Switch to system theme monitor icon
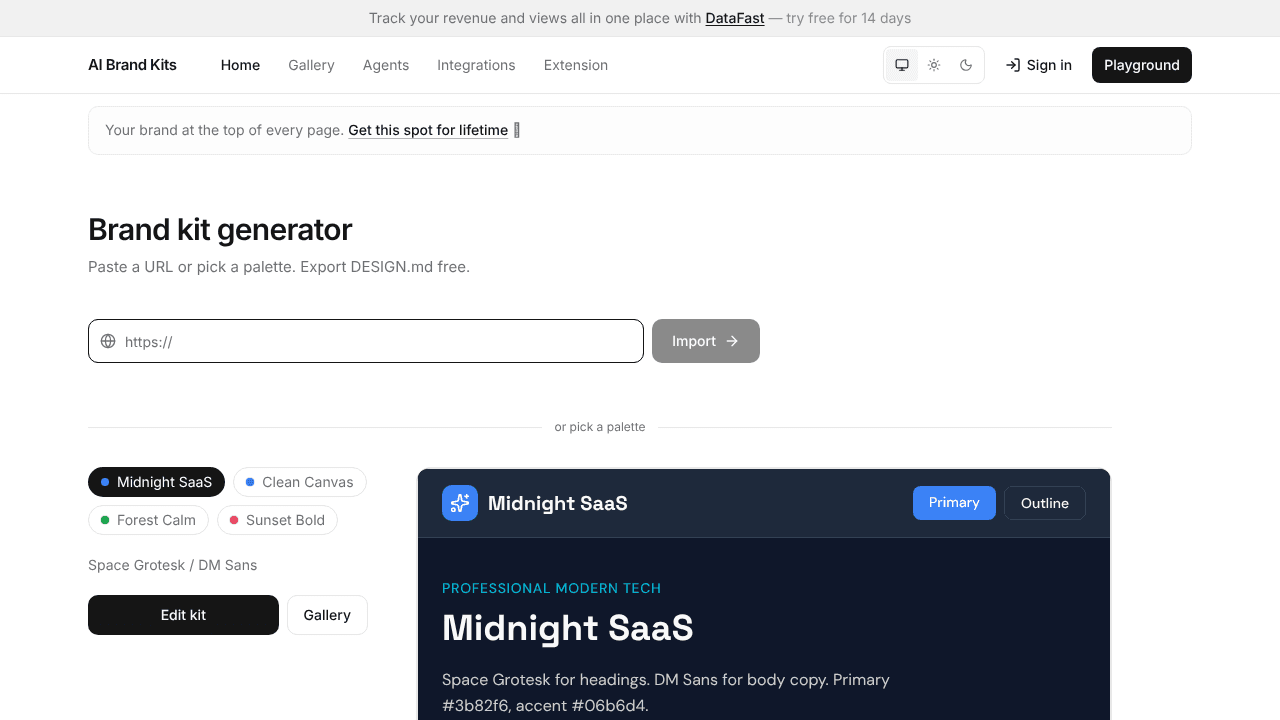 902,65
